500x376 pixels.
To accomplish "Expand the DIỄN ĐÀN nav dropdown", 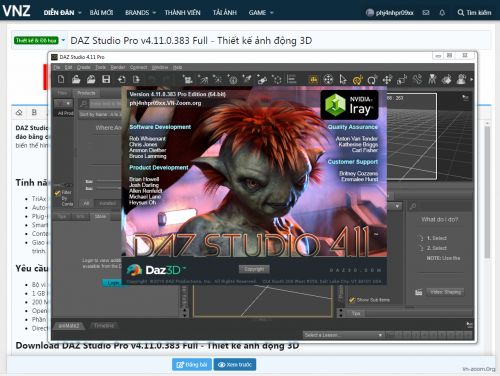I will click(80, 13).
